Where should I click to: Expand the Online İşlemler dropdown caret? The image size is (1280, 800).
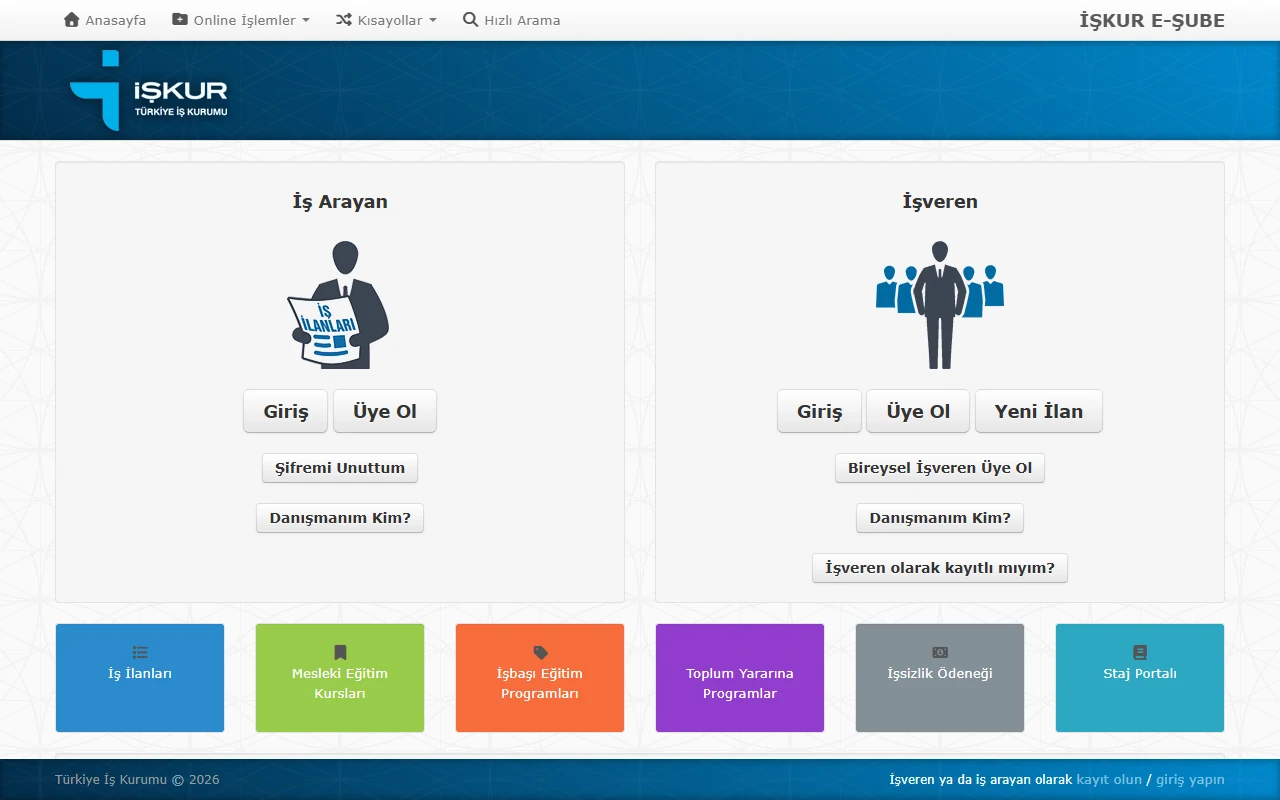tap(306, 20)
